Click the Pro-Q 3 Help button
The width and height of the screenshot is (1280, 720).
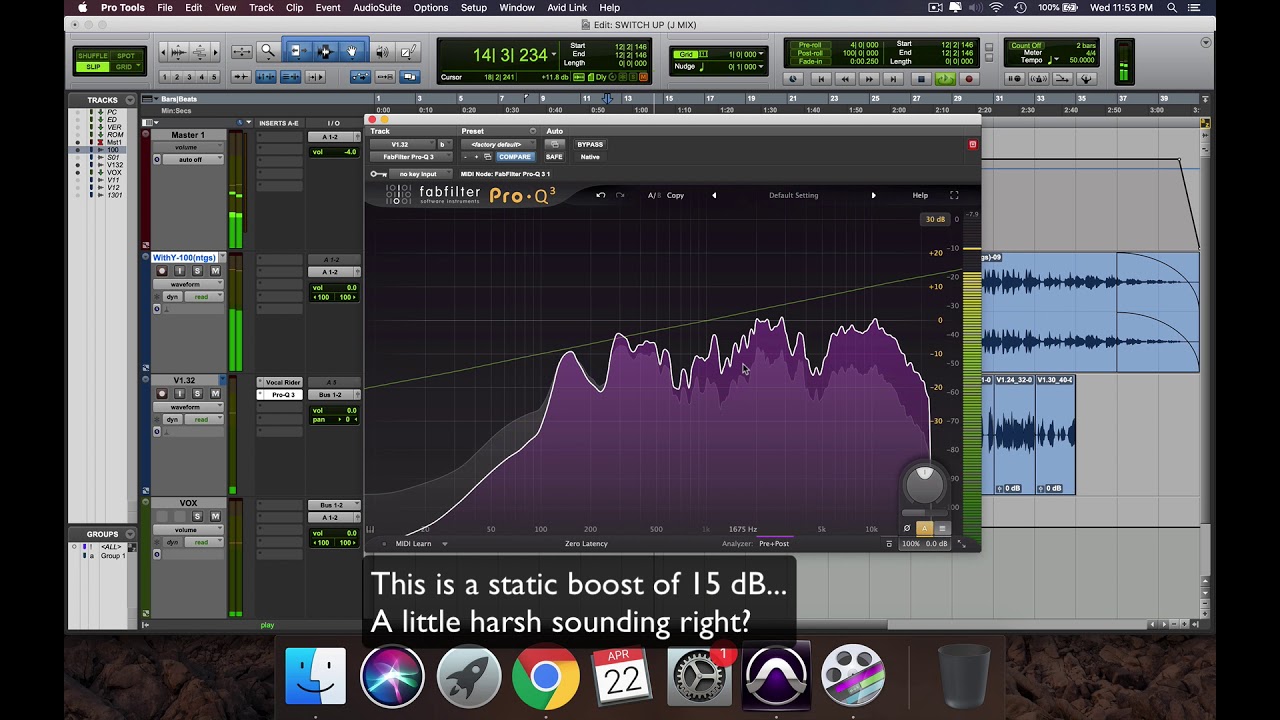(x=920, y=195)
